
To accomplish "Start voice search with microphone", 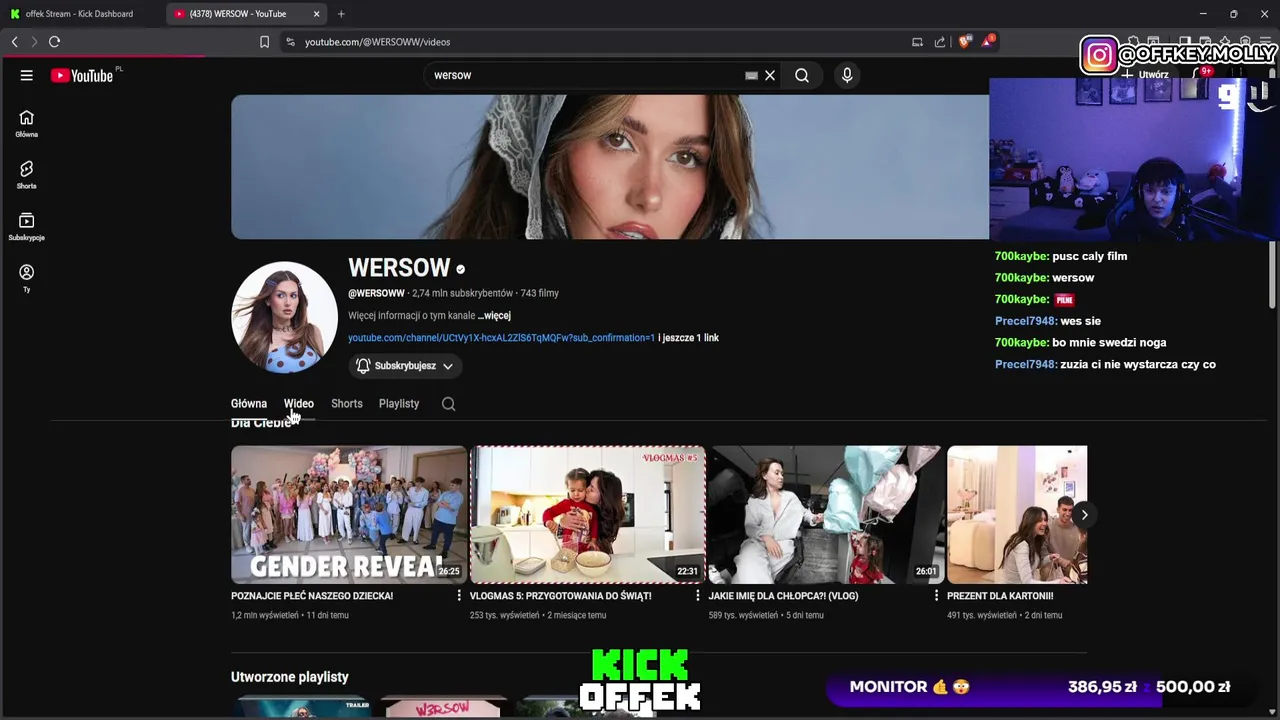I will 847,75.
